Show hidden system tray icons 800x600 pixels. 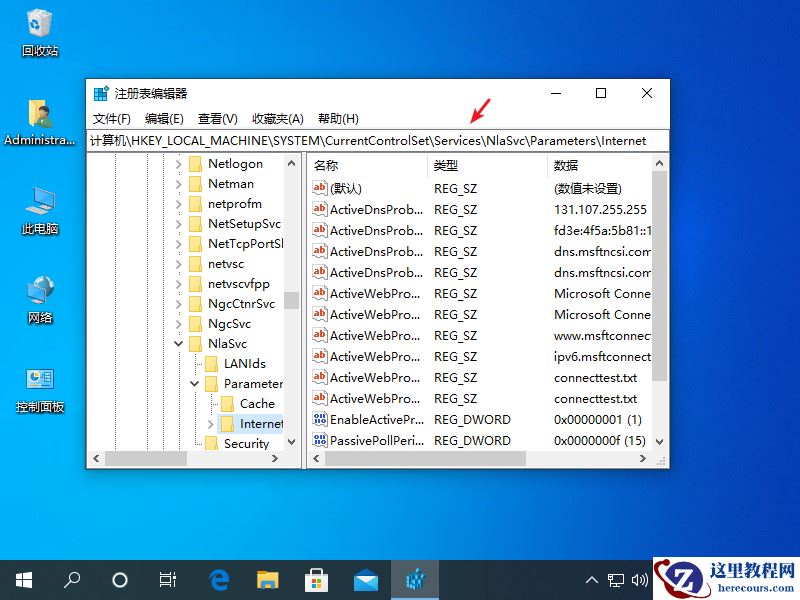[x=592, y=579]
